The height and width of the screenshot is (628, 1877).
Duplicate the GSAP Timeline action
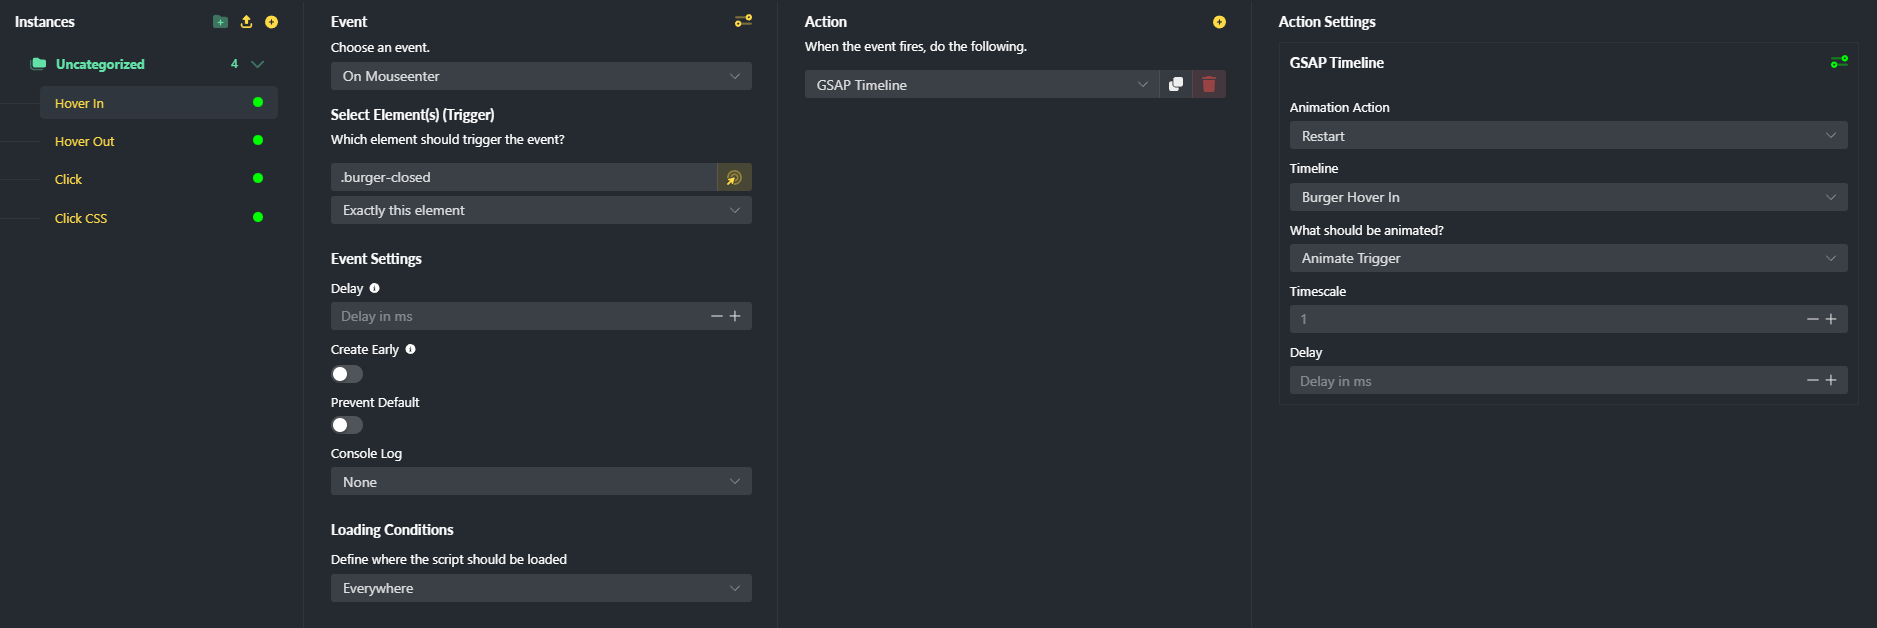coord(1176,85)
